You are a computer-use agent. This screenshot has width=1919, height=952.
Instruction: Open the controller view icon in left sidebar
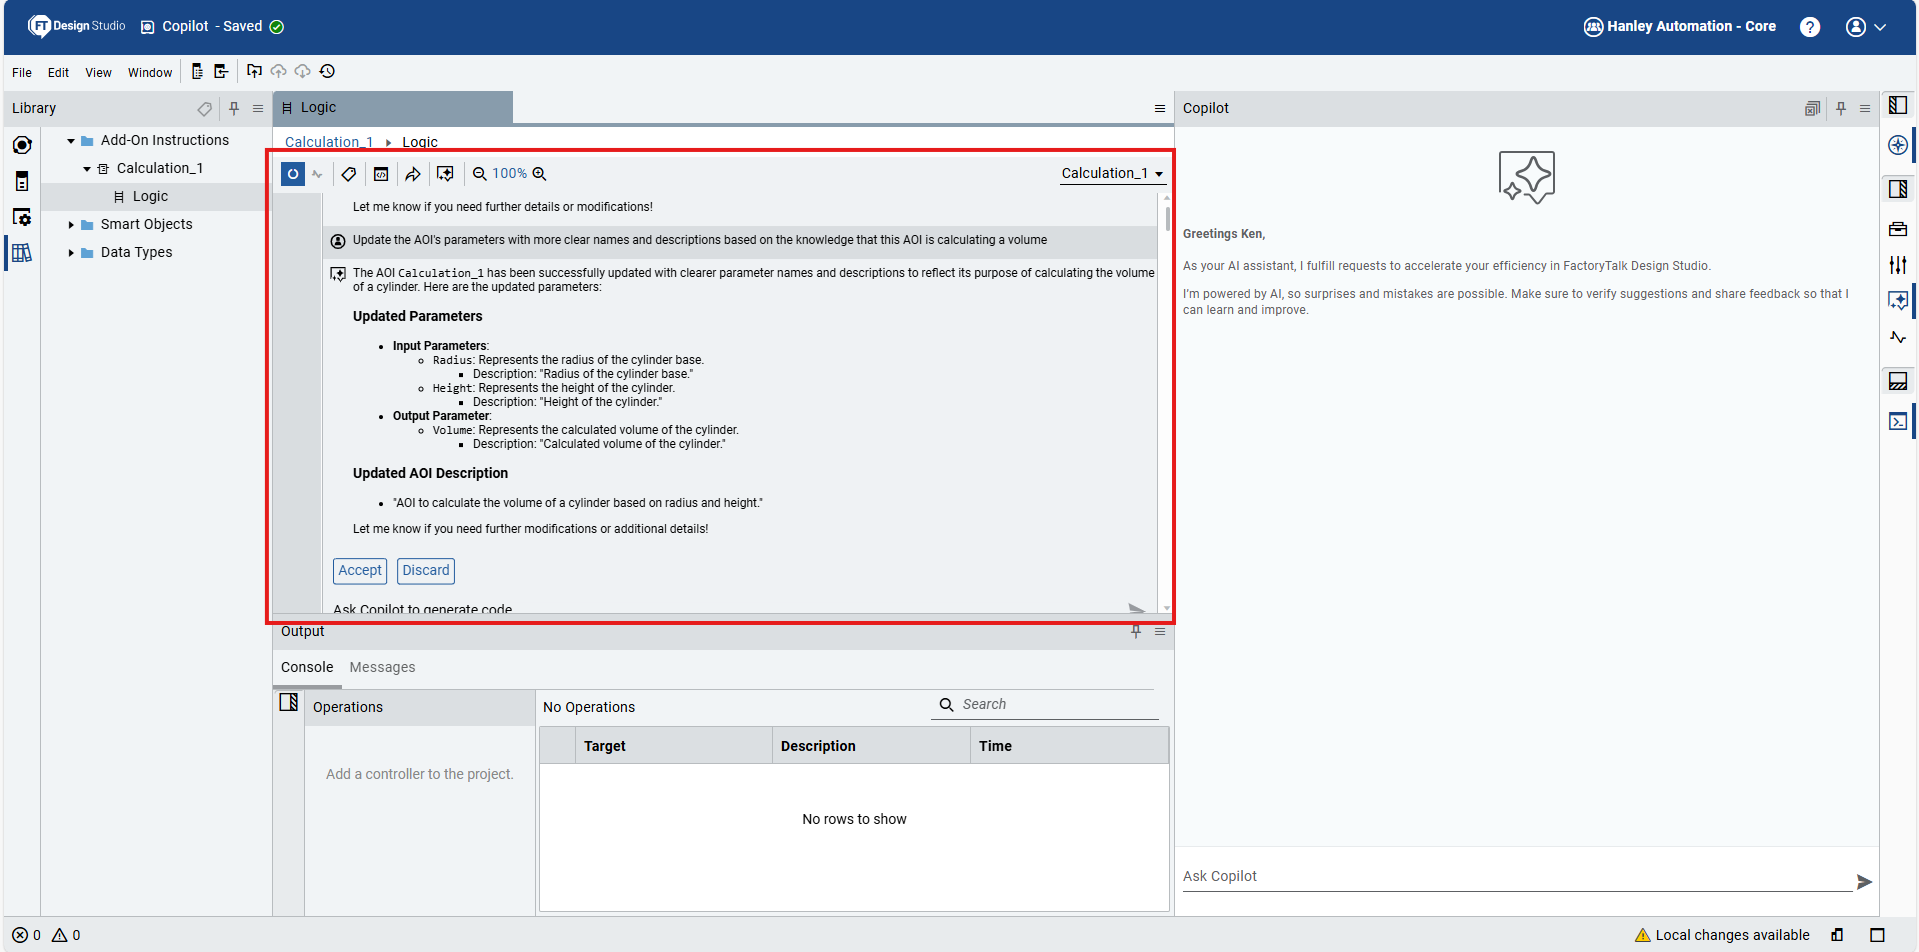(22, 145)
